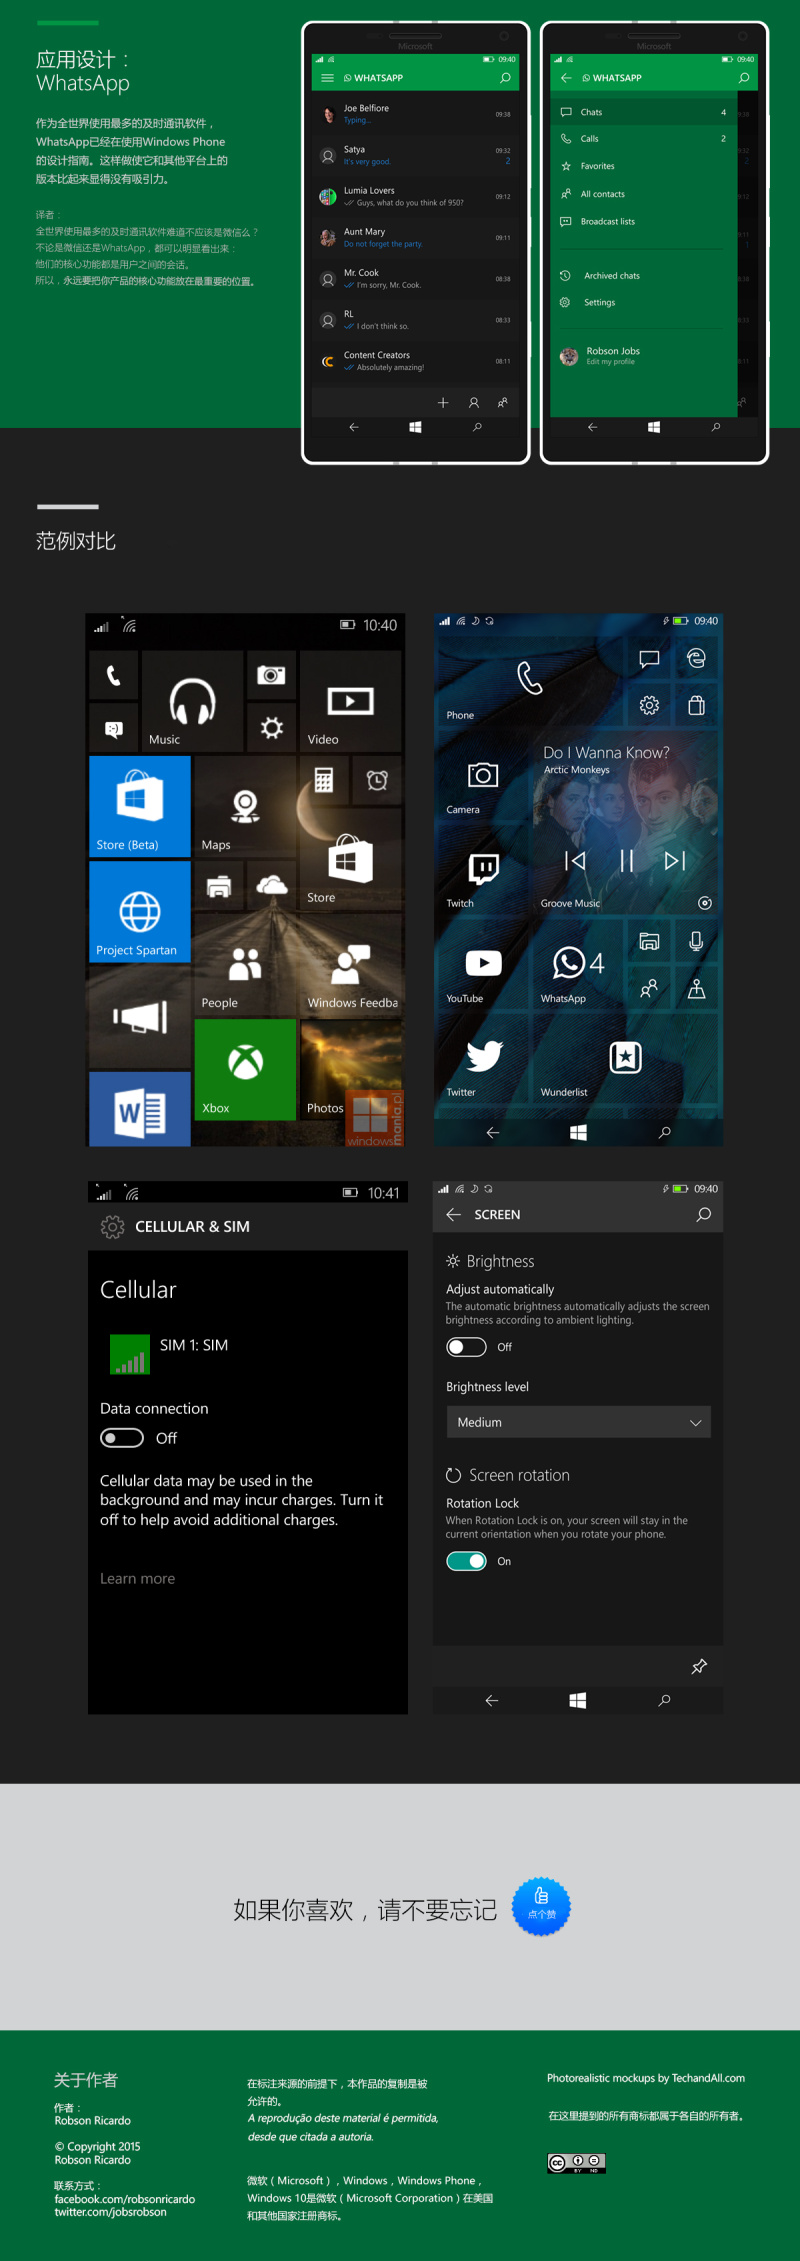This screenshot has height=2261, width=800.
Task: Launch the Project Spartan browser tile
Action: 140,912
